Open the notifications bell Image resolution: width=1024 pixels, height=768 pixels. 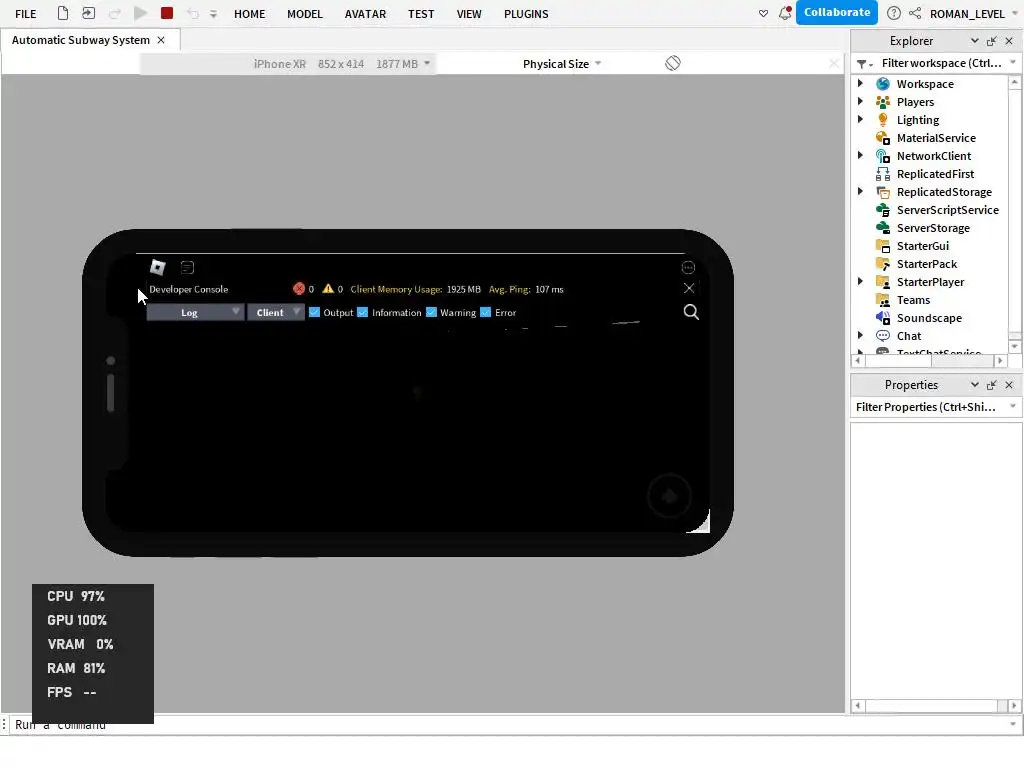tap(785, 13)
